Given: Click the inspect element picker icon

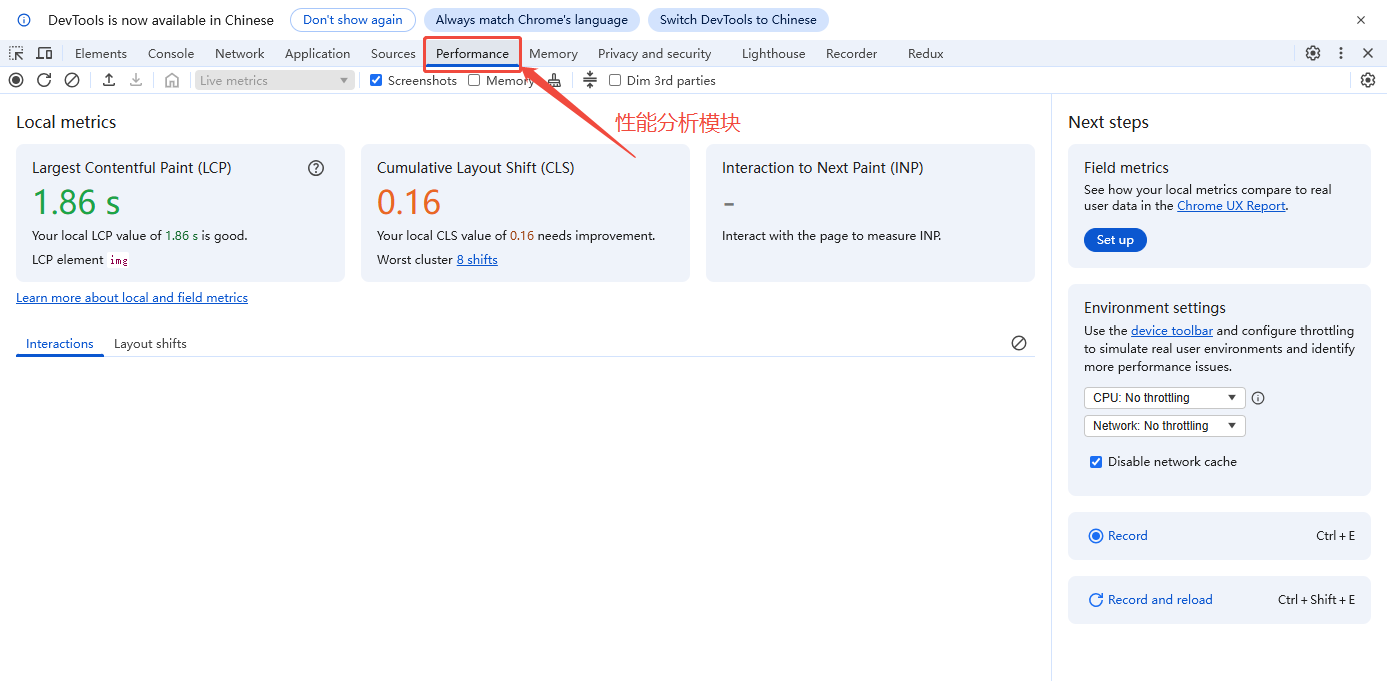Looking at the screenshot, I should click(17, 53).
